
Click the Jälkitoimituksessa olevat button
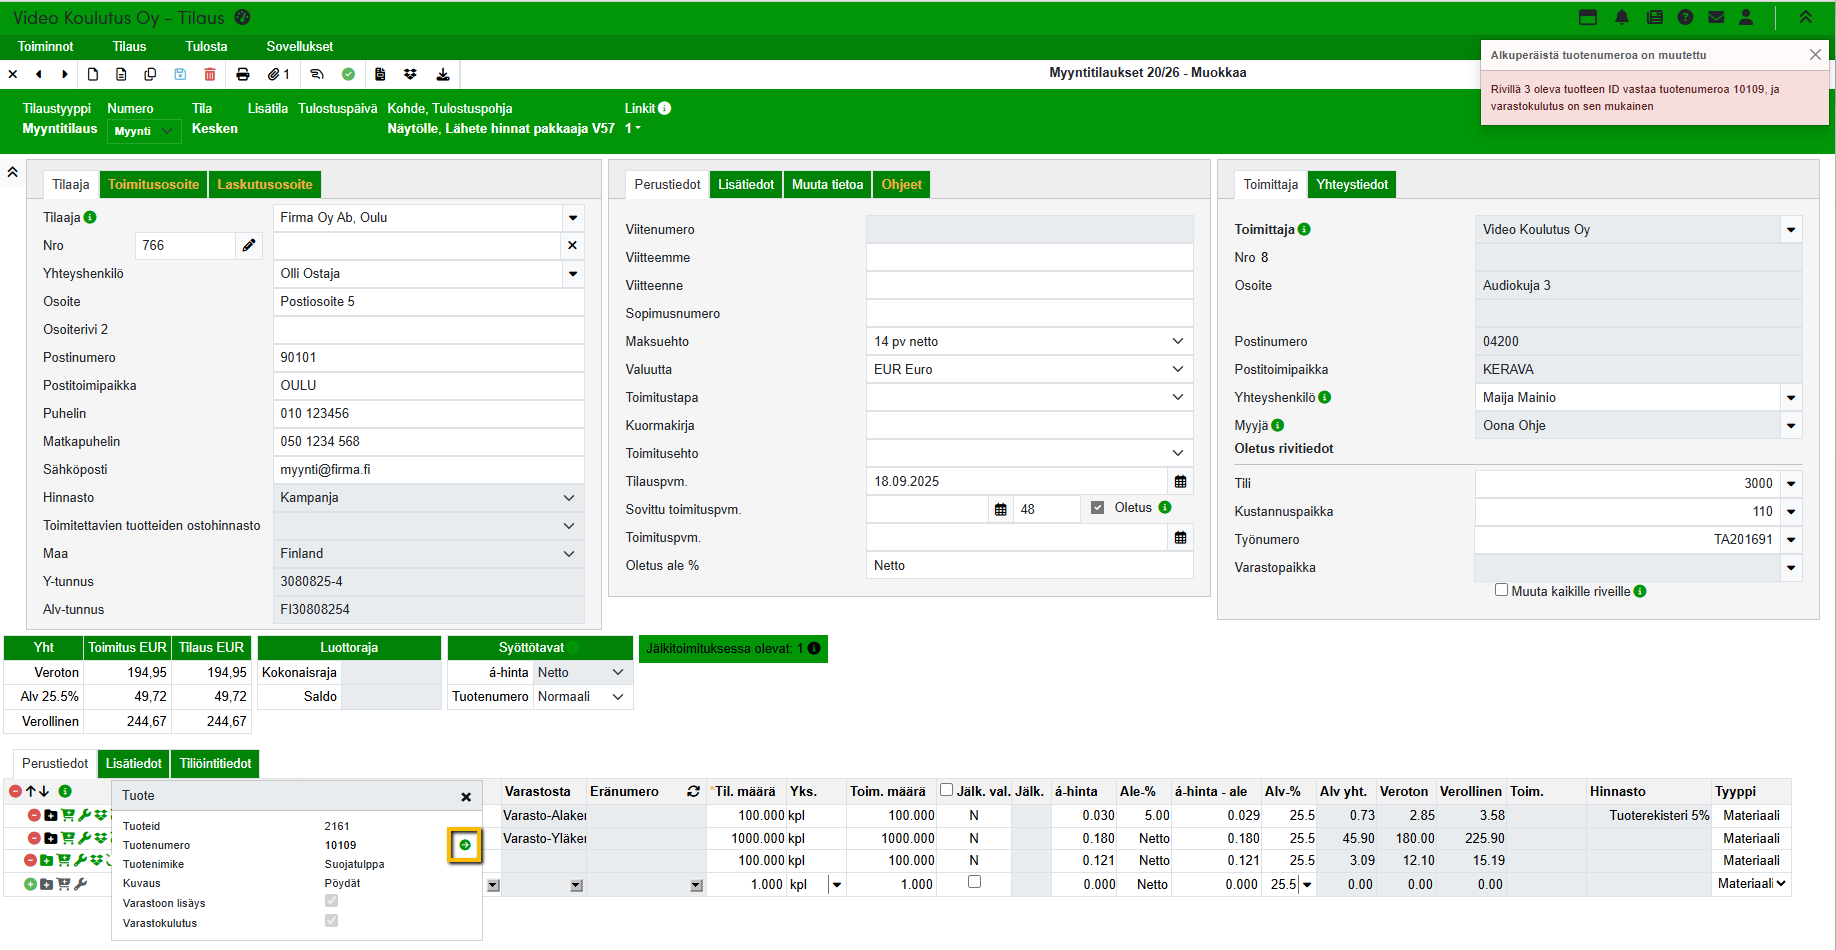(732, 649)
